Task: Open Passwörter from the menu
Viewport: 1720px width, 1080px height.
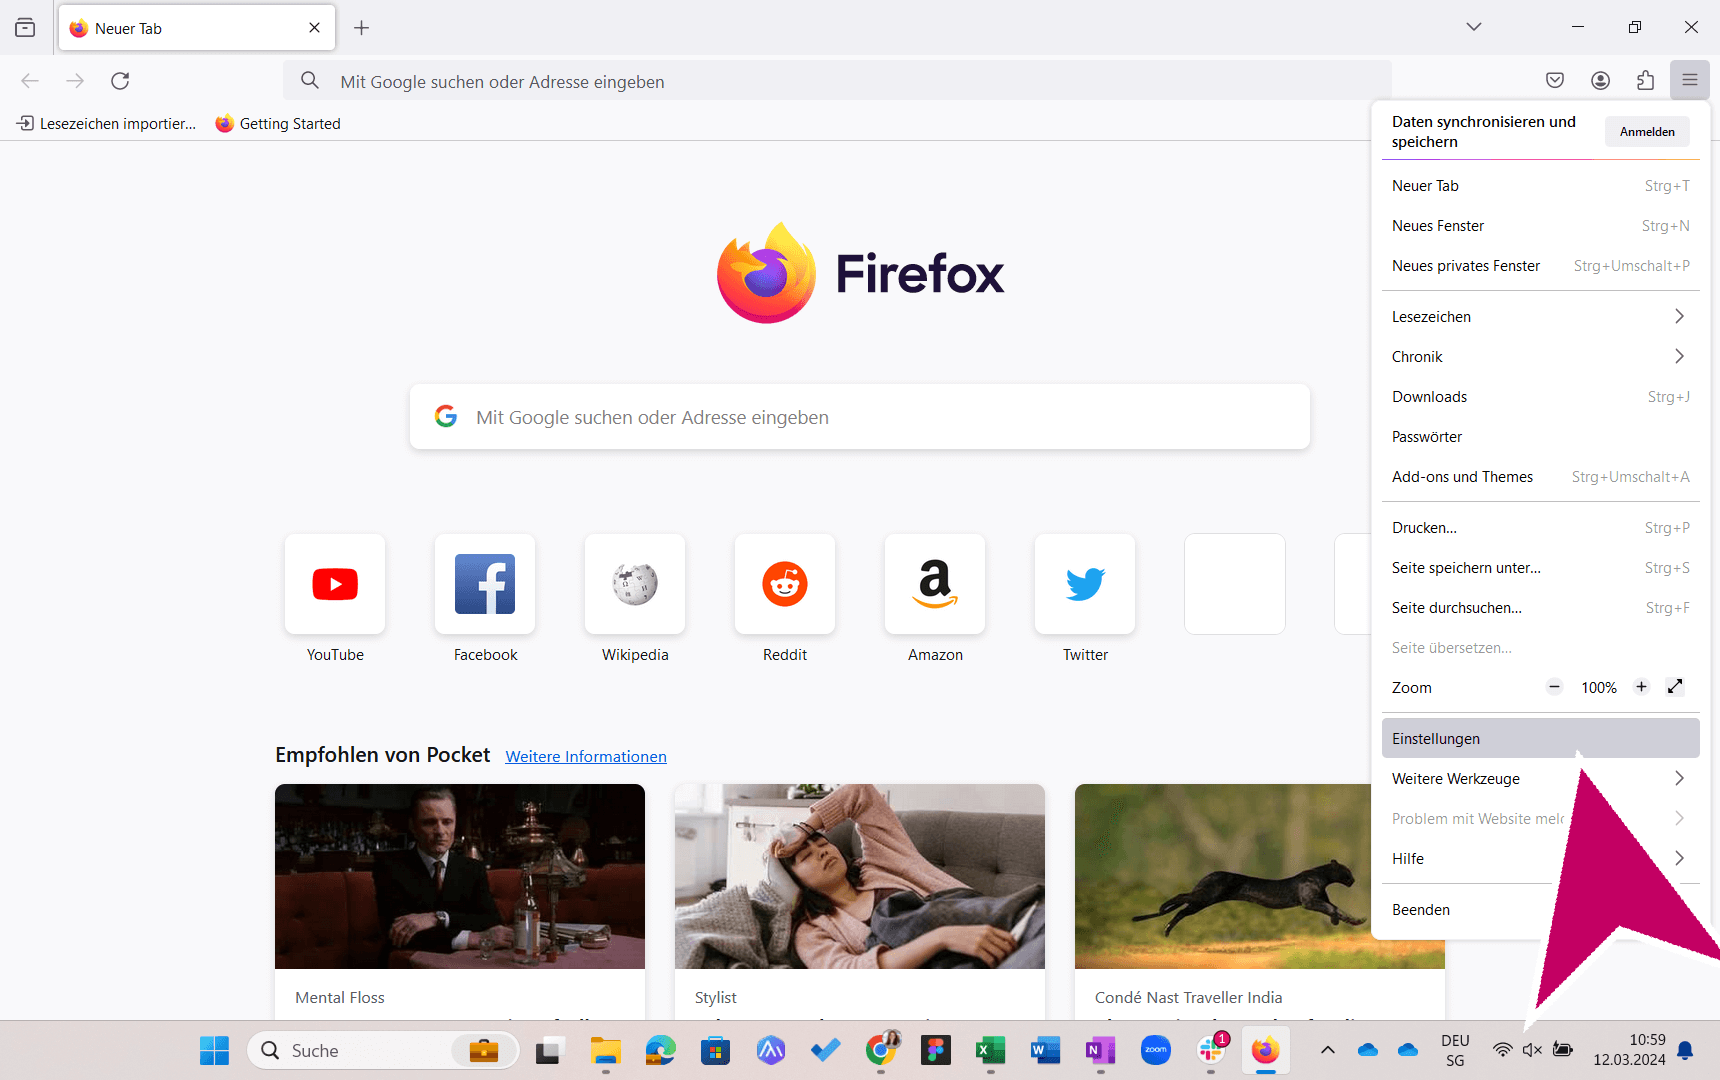Action: (1540, 437)
